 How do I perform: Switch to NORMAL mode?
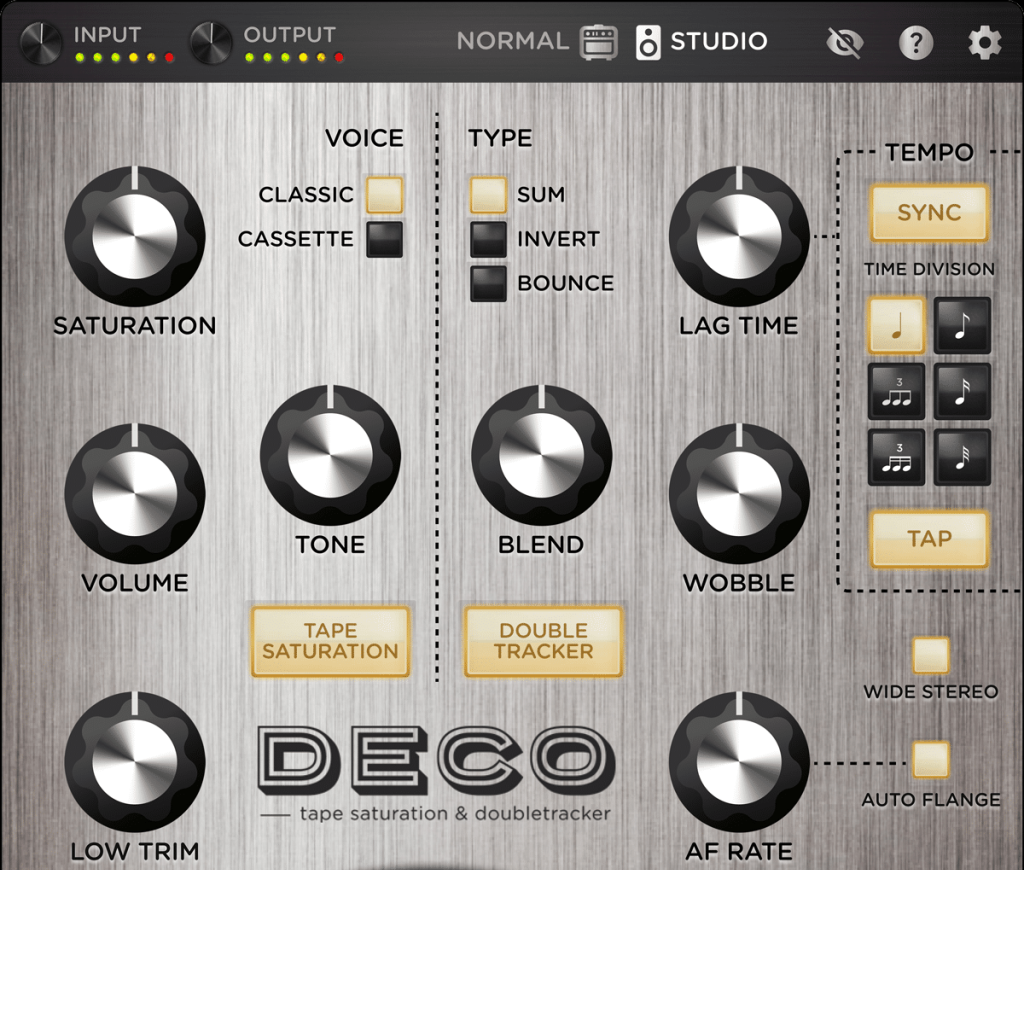pos(512,41)
